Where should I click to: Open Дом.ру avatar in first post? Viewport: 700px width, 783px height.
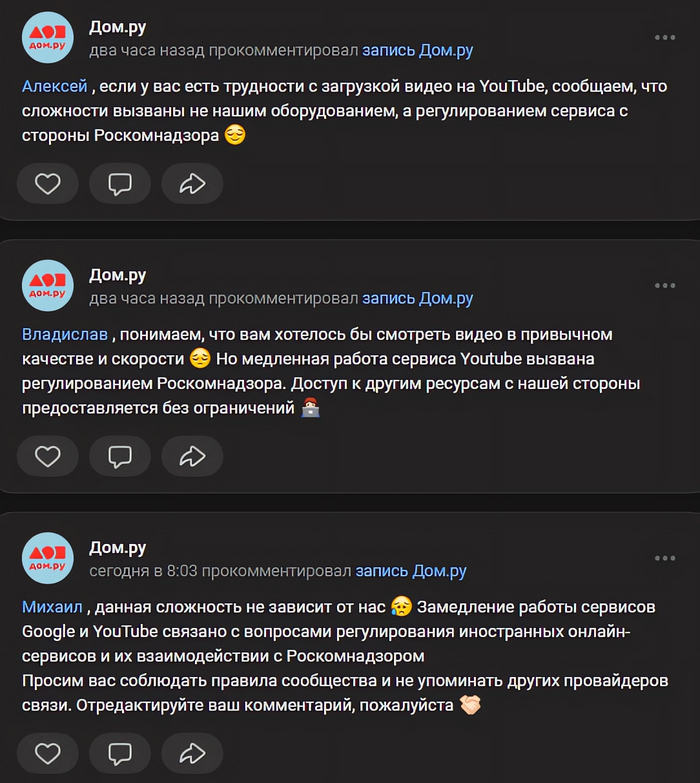coord(48,39)
